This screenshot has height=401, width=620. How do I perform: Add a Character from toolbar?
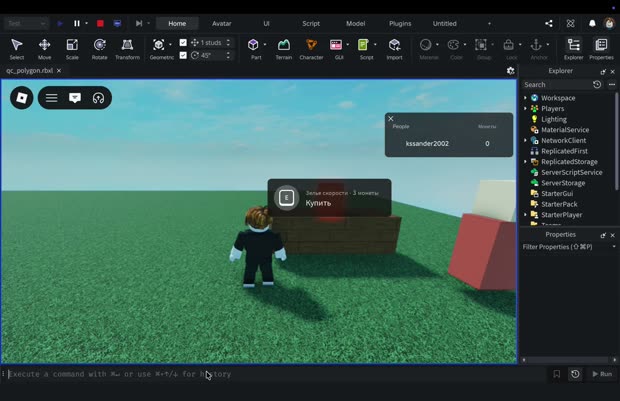coord(311,49)
